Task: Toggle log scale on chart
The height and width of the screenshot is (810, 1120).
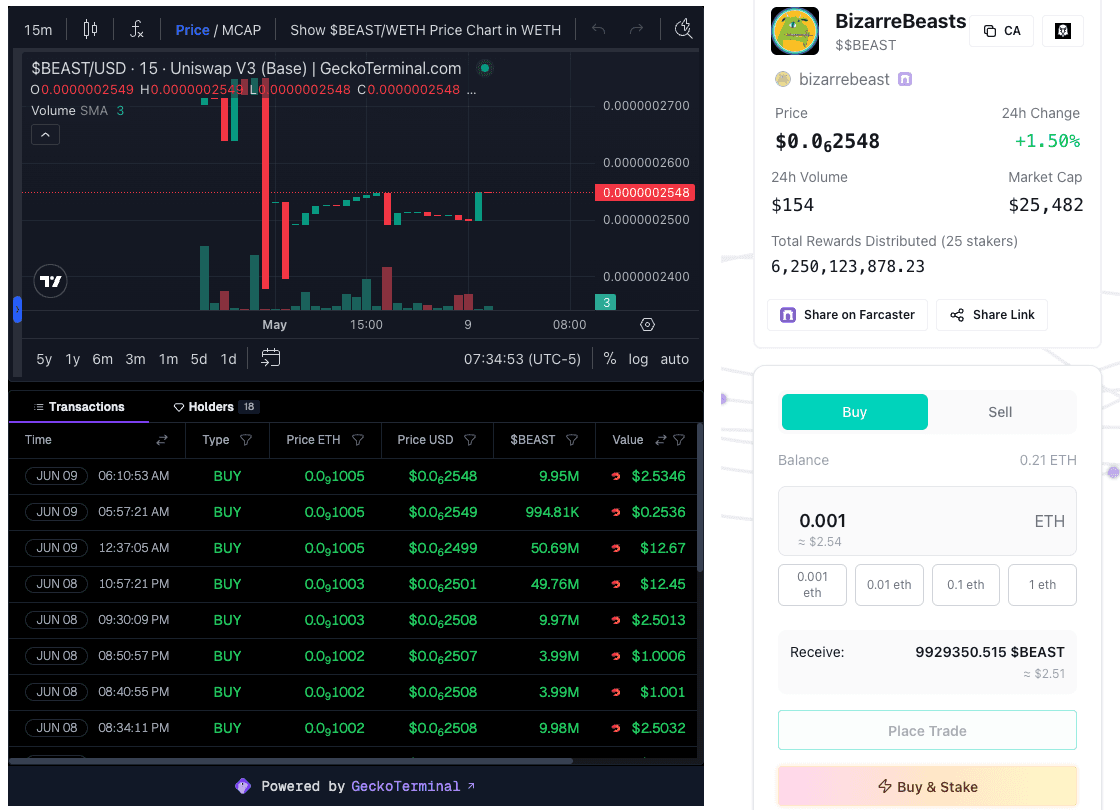Action: [x=638, y=359]
